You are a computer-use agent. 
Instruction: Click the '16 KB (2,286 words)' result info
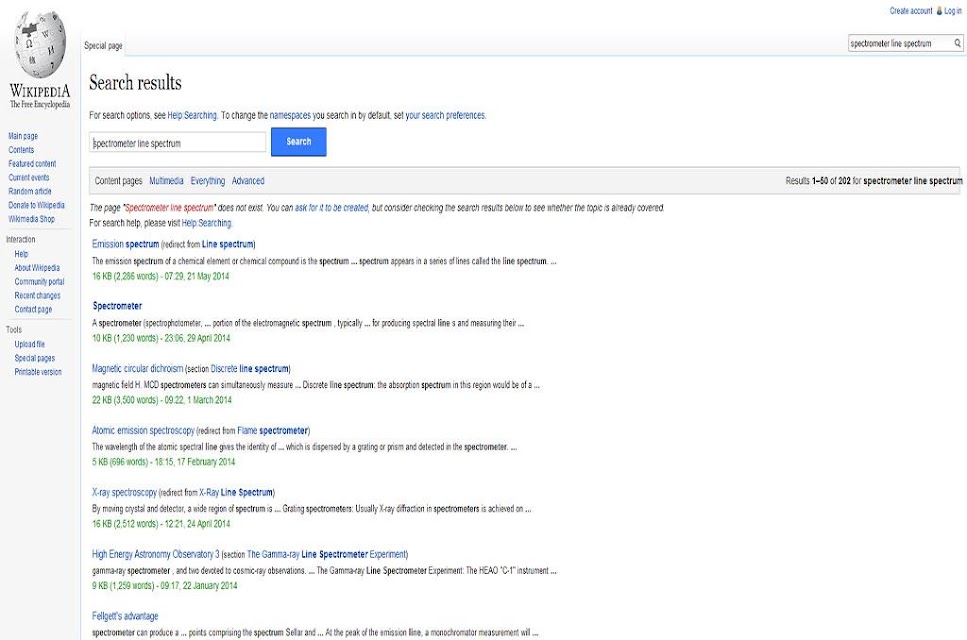(126, 276)
